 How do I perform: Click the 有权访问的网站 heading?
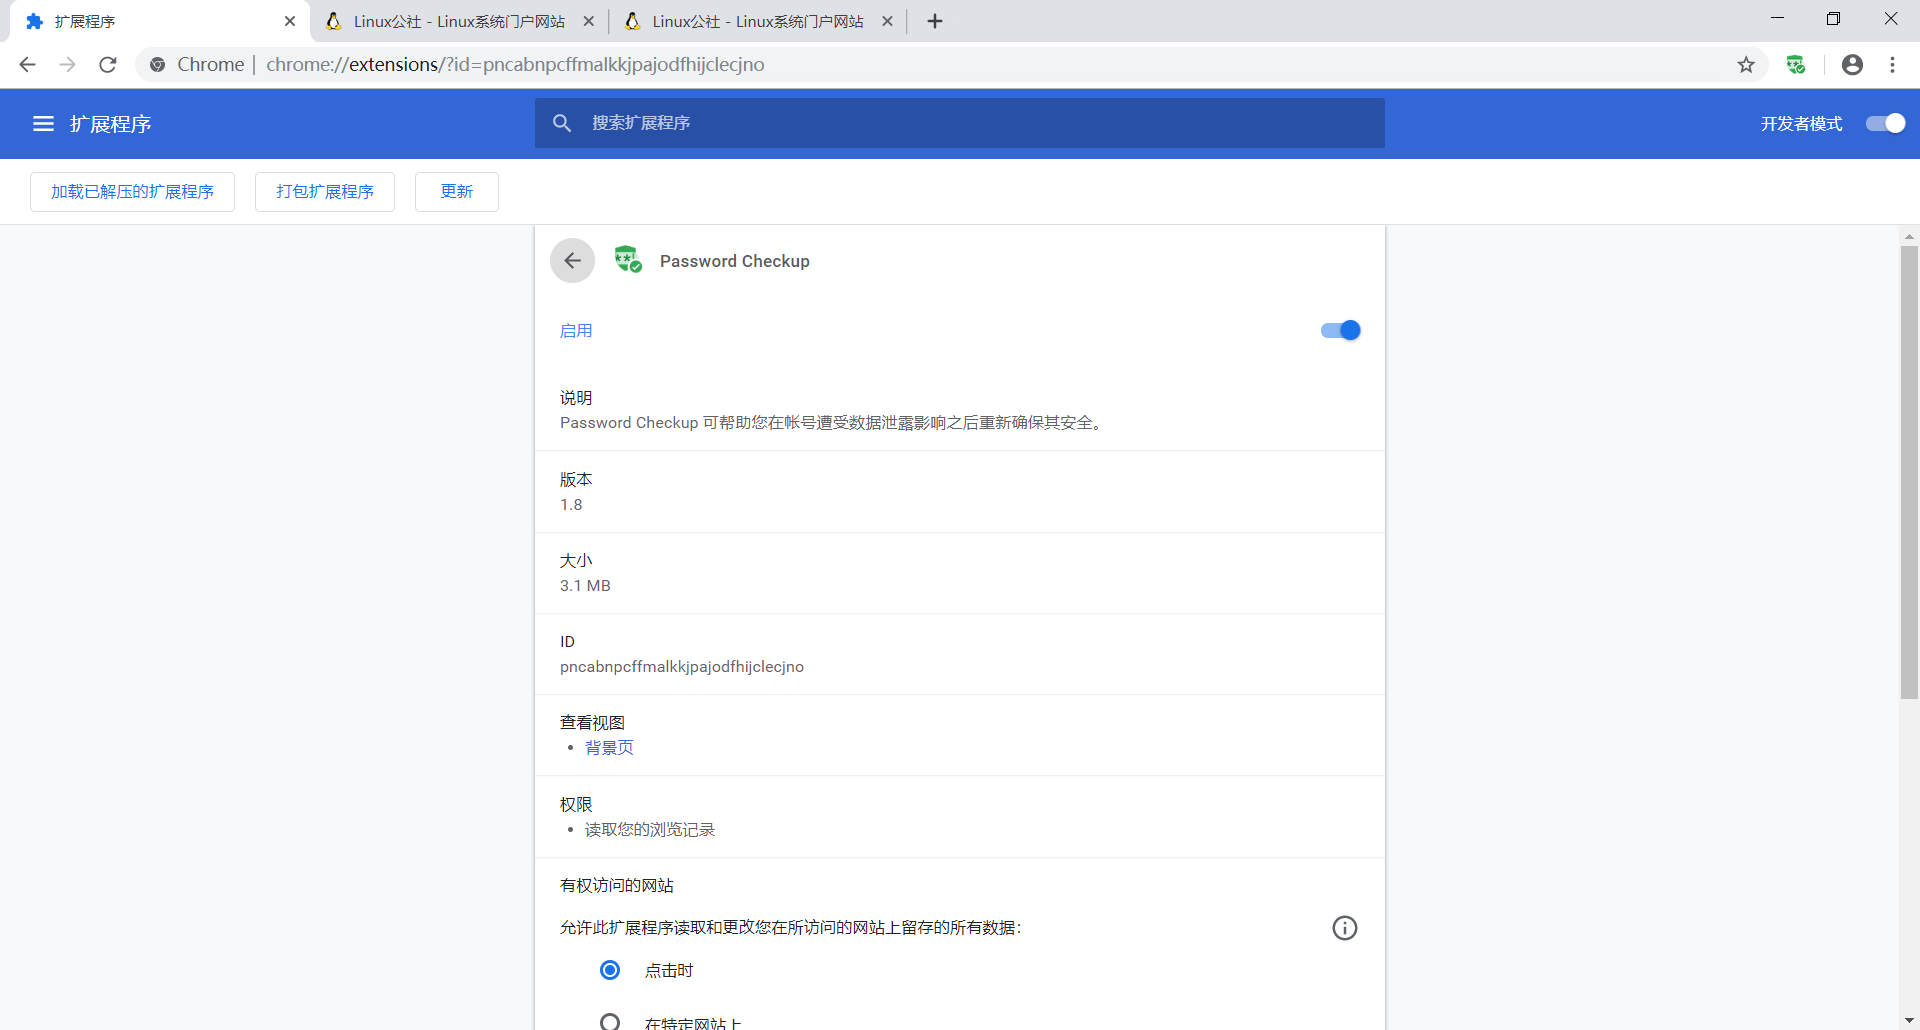(x=617, y=886)
